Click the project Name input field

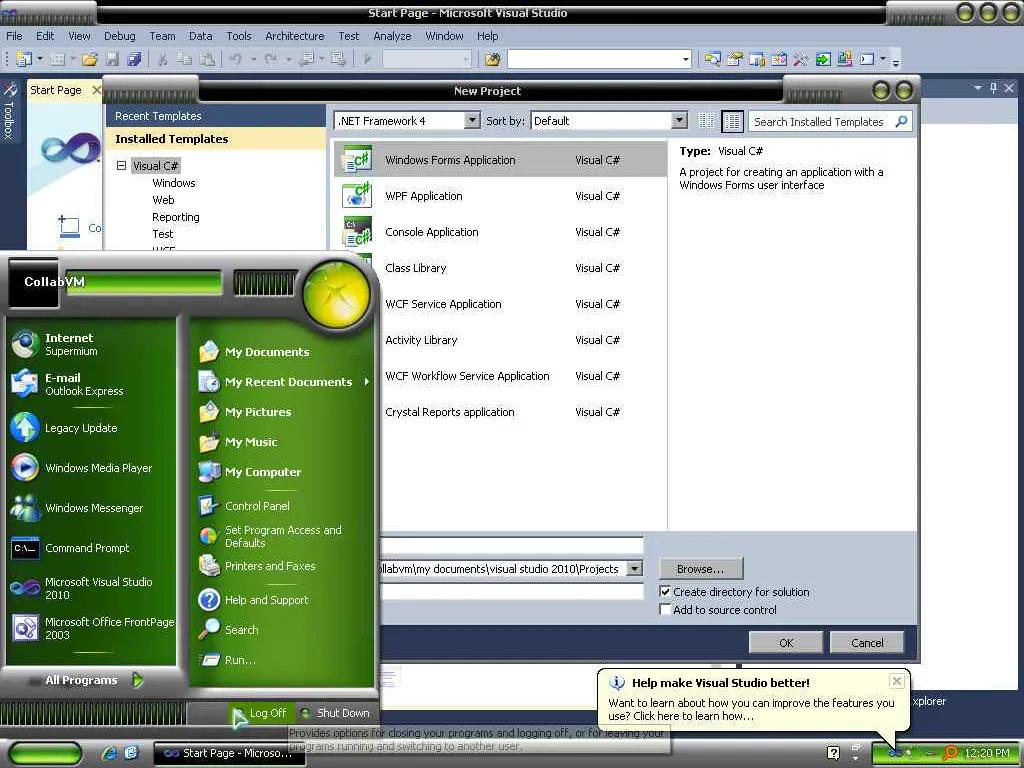coord(511,546)
